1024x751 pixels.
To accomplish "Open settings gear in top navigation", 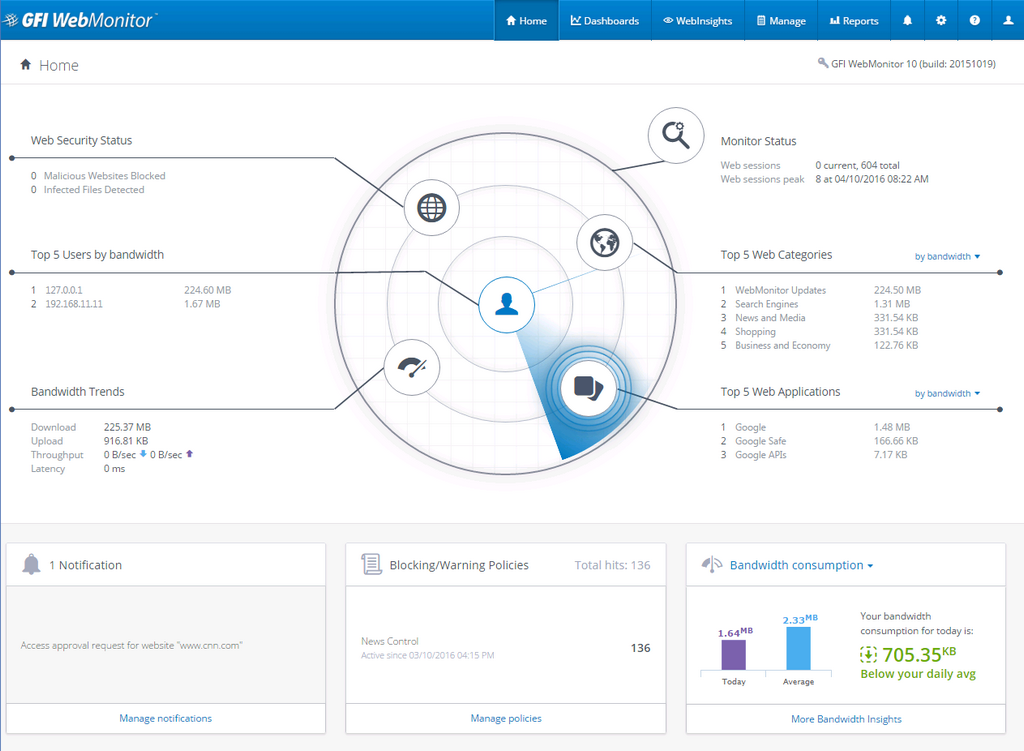I will pos(940,20).
